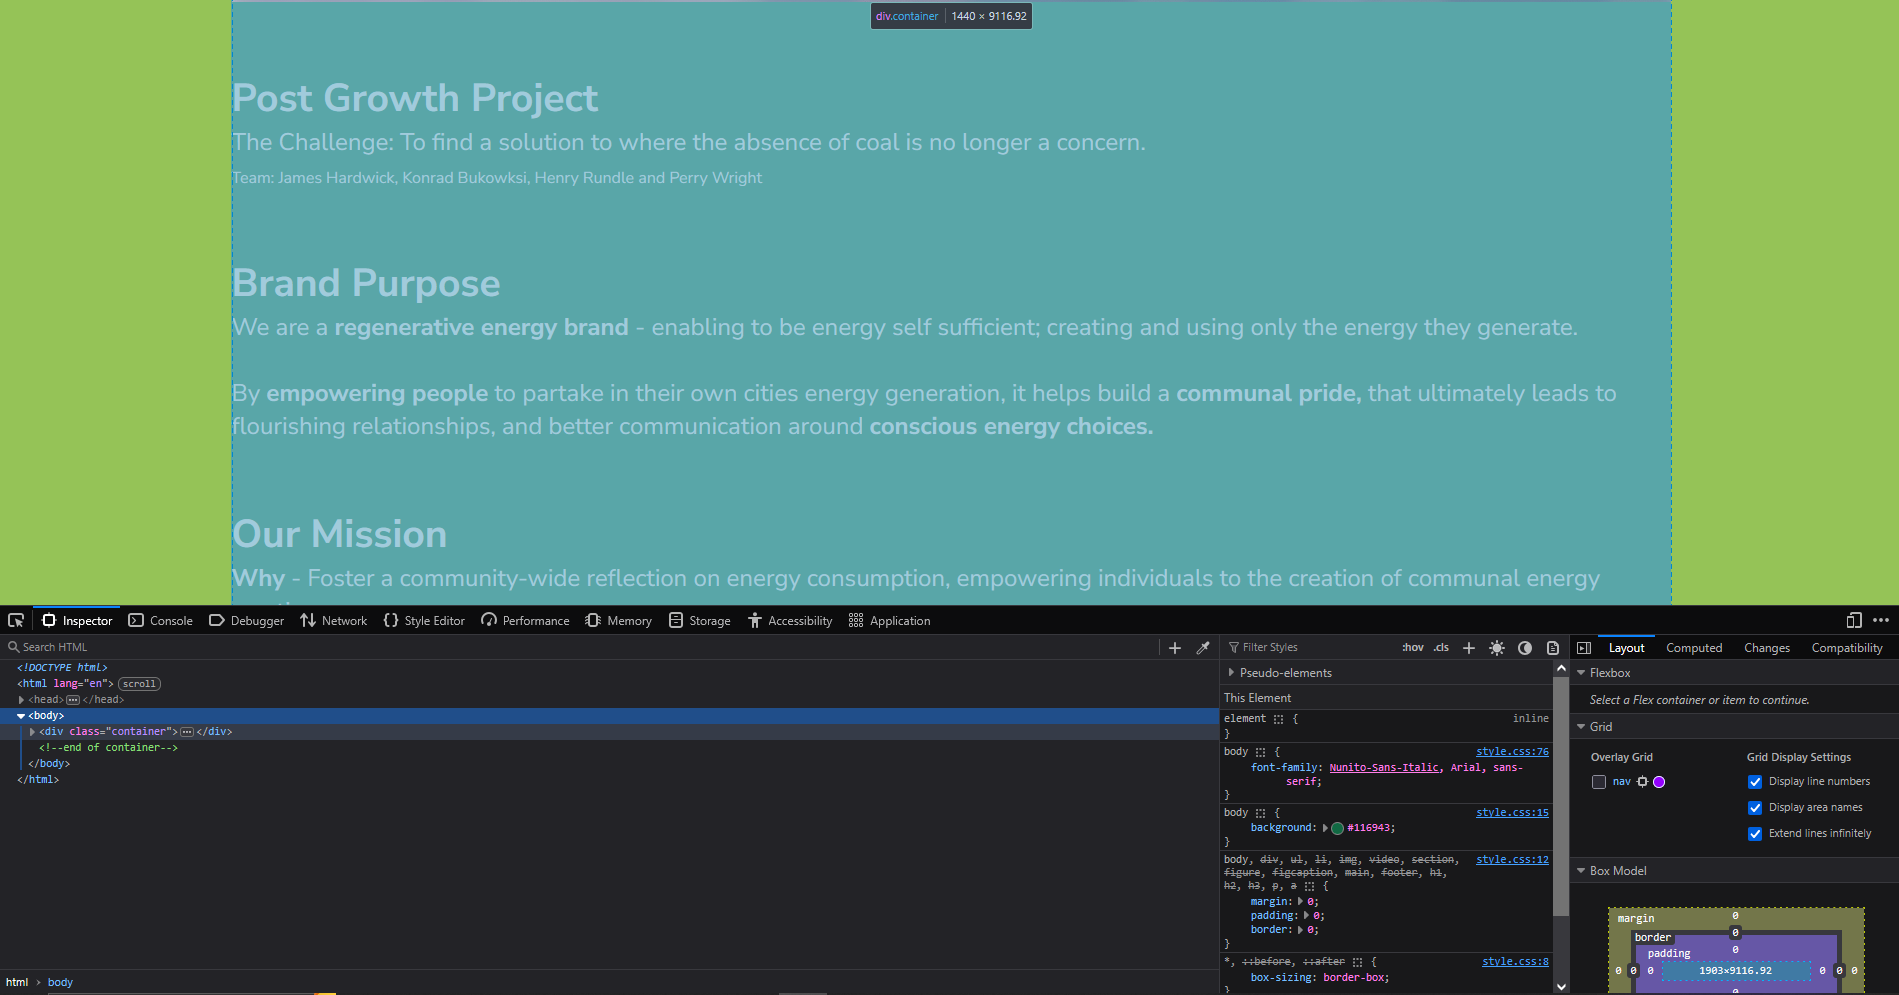Click the Search HTML input field
This screenshot has height=995, width=1899.
tap(55, 646)
